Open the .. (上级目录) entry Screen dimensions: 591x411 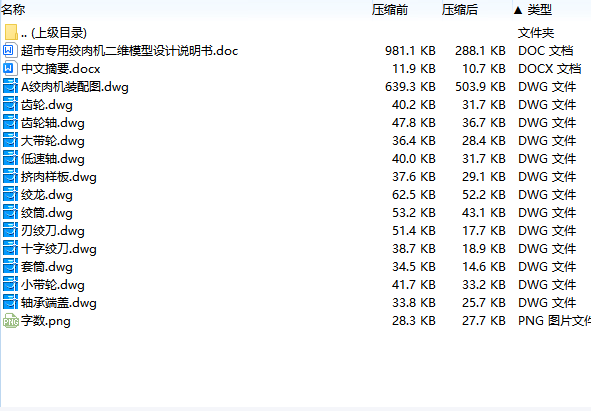[54, 32]
